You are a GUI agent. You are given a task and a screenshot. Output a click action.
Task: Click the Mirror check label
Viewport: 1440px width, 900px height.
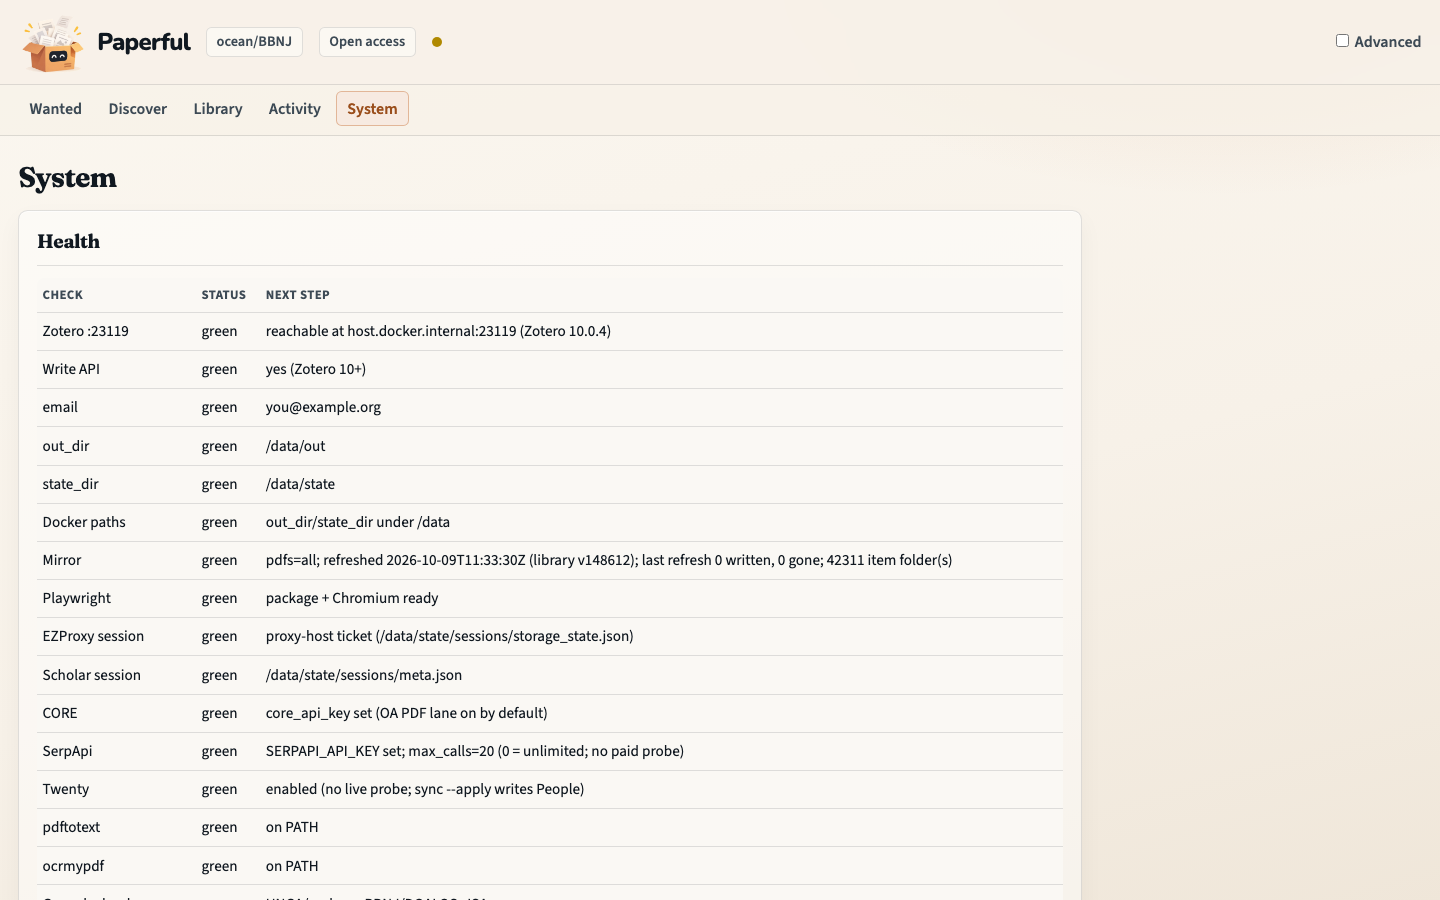[62, 560]
